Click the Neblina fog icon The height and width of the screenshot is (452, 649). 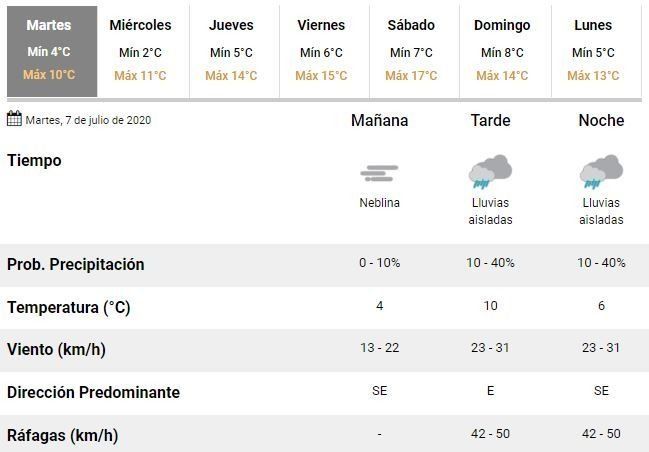tap(379, 174)
